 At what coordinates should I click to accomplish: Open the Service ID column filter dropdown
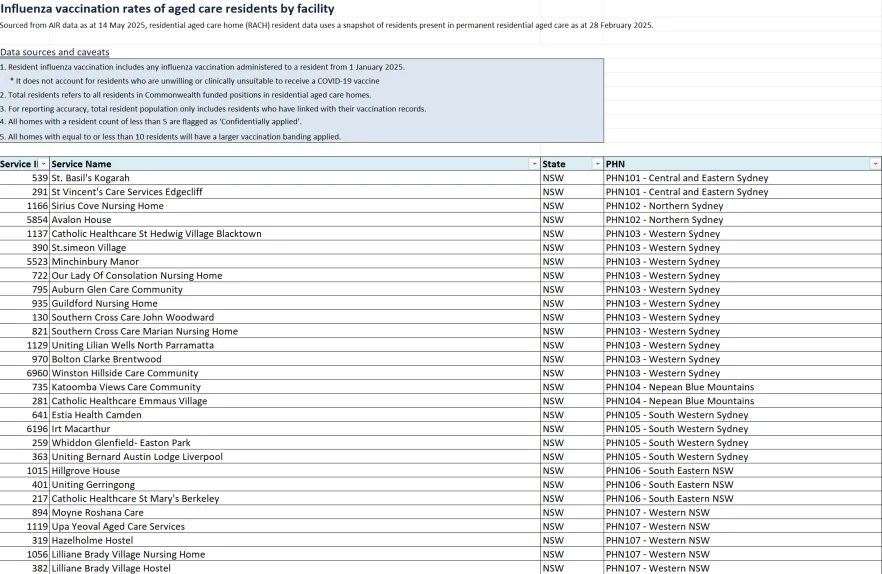pyautogui.click(x=43, y=164)
